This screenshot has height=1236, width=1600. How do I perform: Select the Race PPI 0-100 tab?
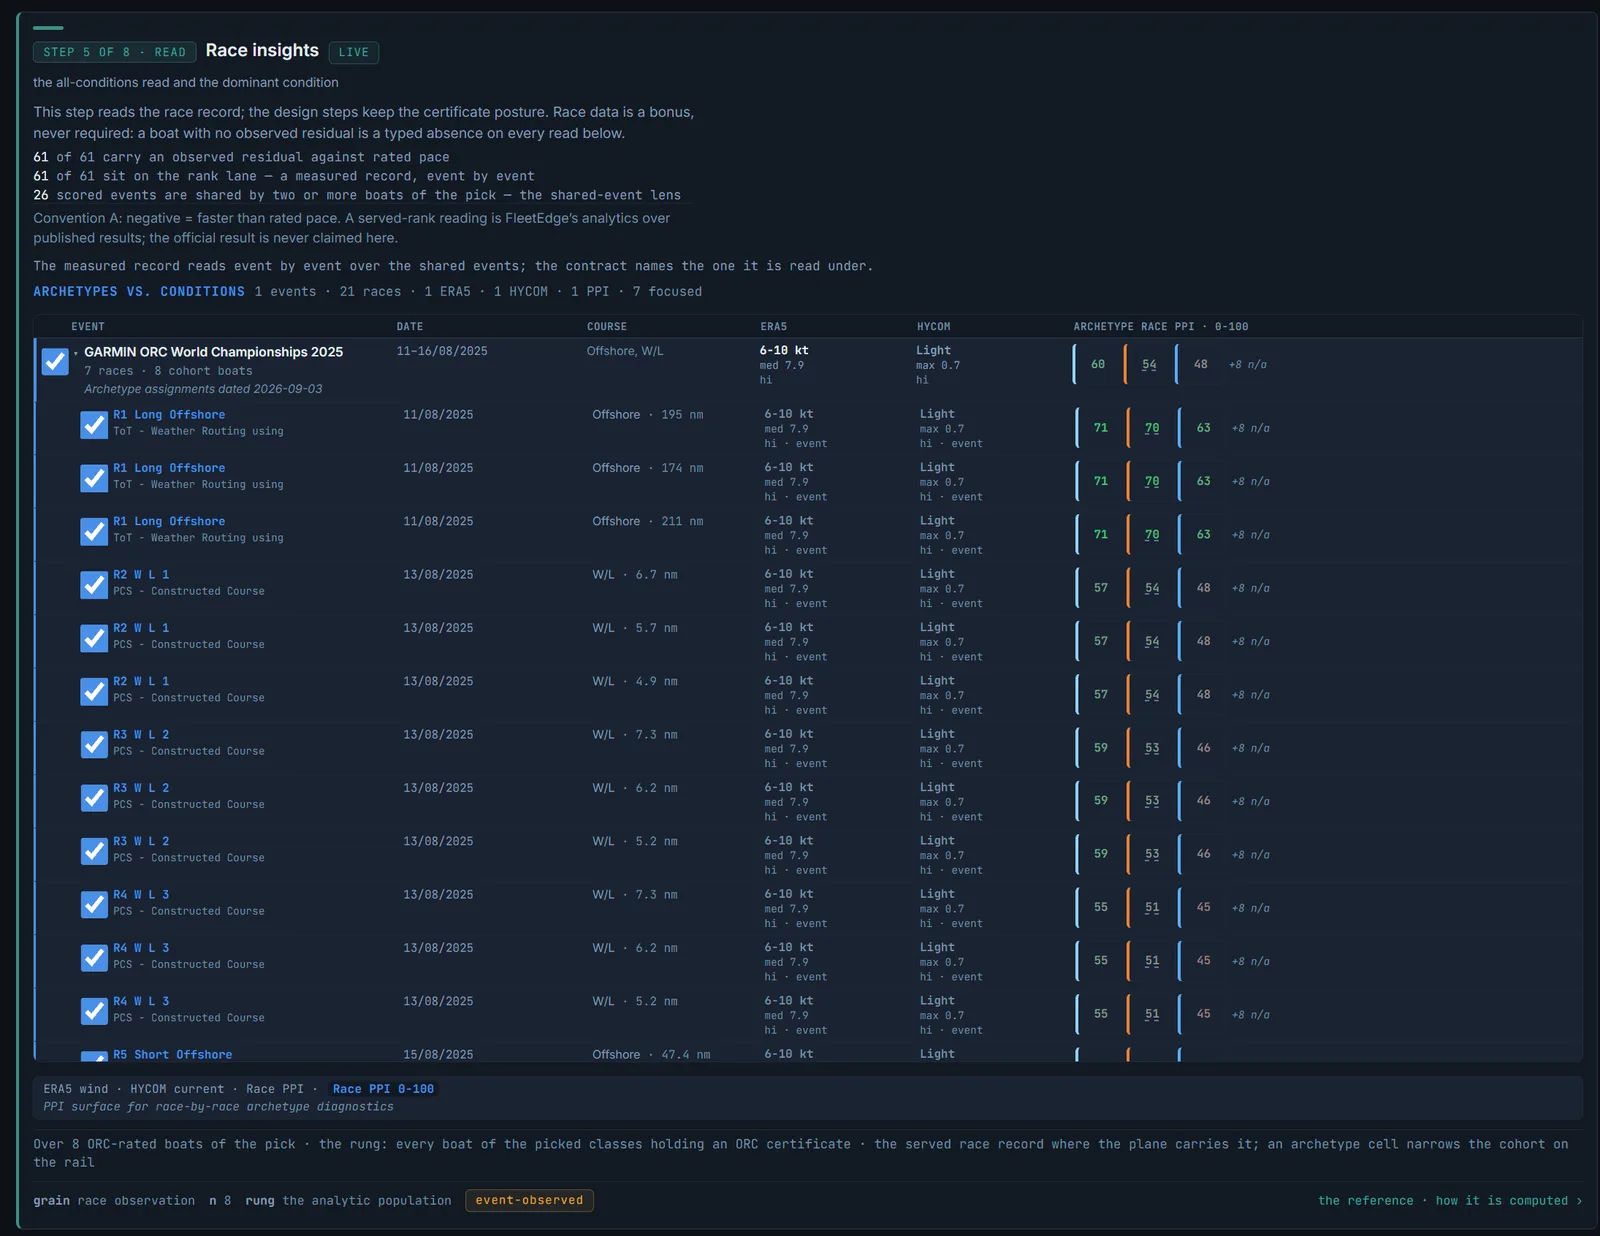click(x=383, y=1089)
